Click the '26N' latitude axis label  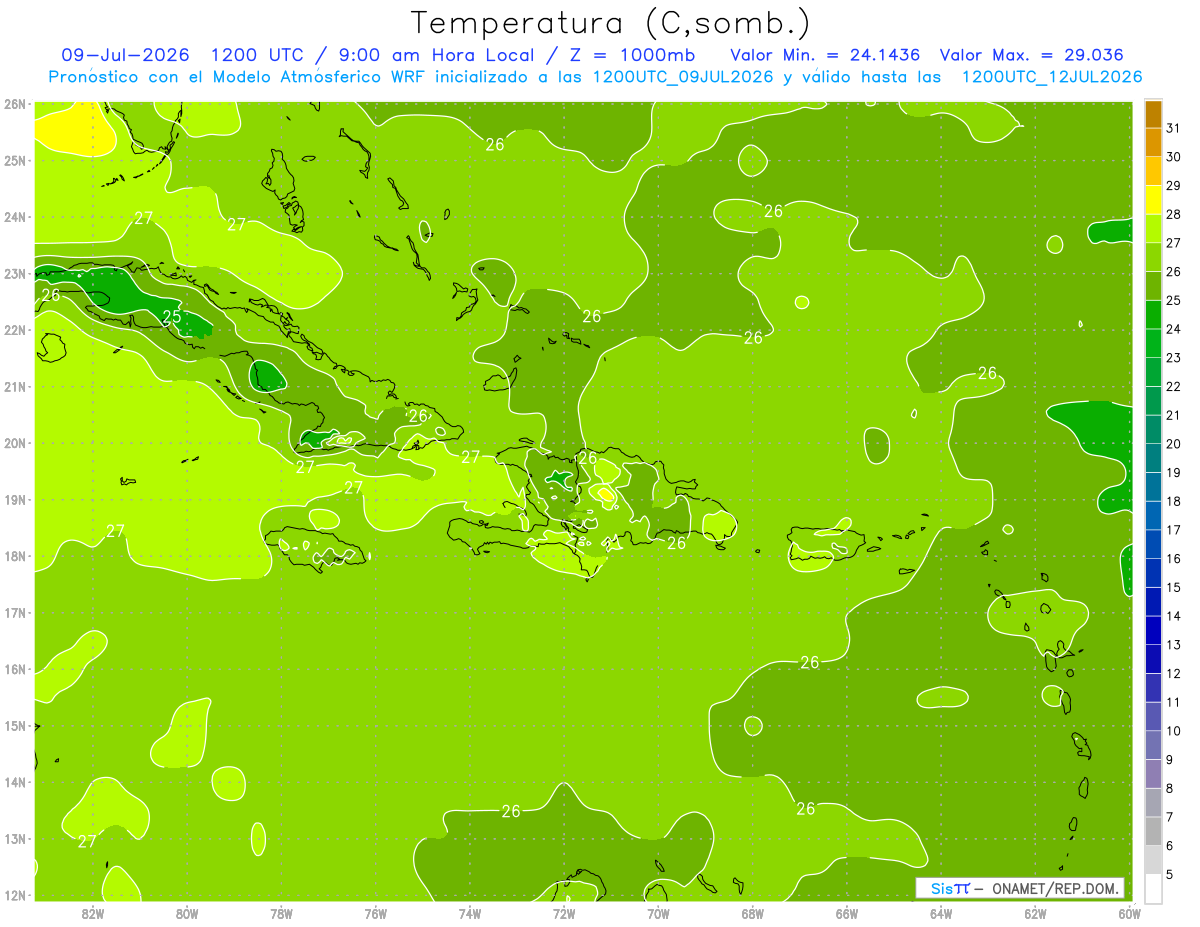coord(15,104)
